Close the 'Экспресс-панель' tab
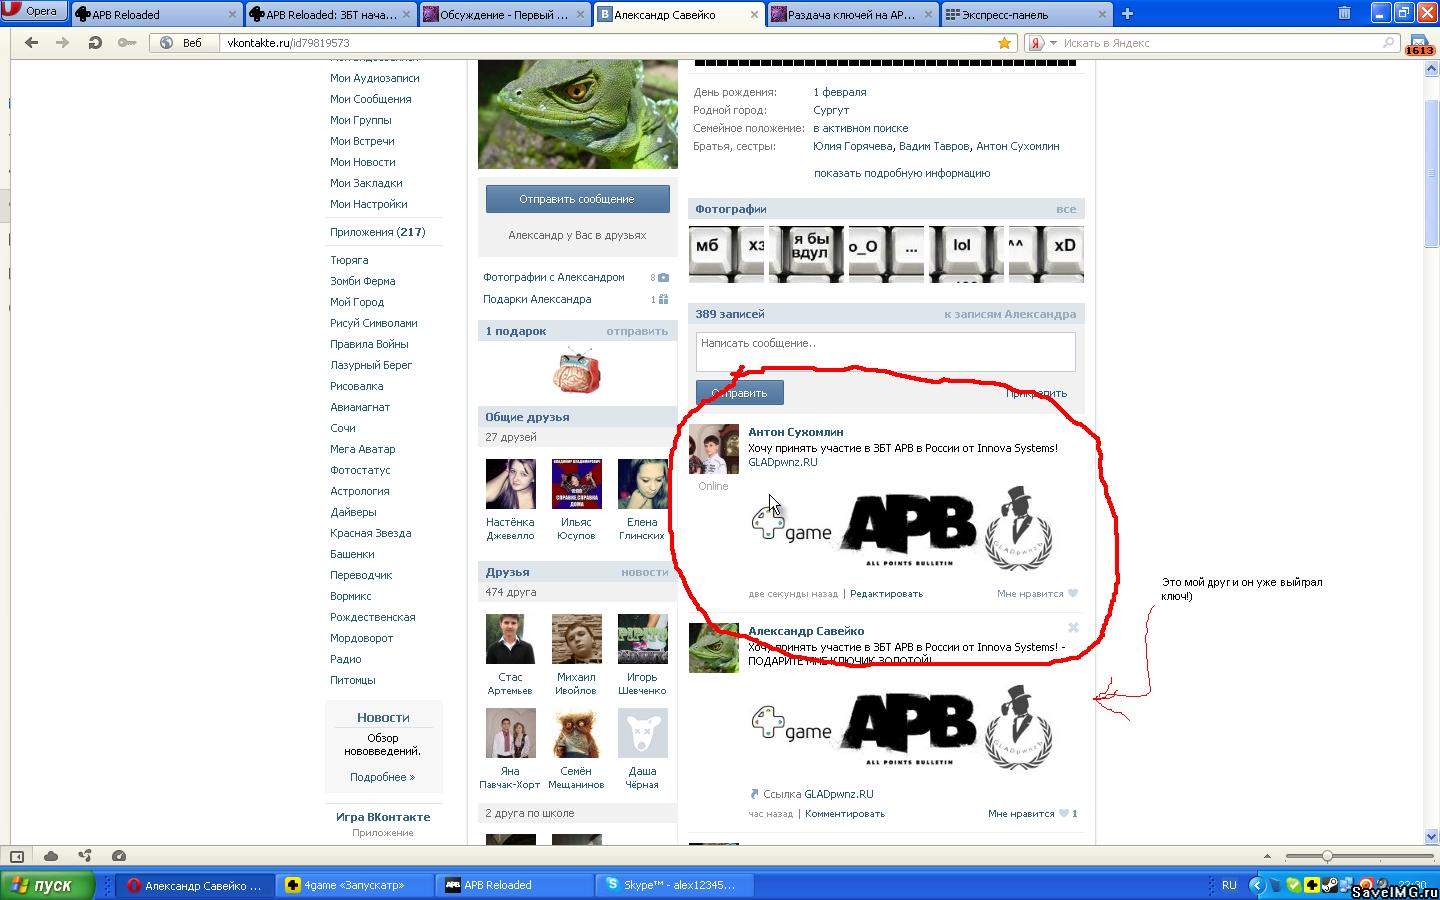This screenshot has width=1440, height=900. click(x=1102, y=15)
